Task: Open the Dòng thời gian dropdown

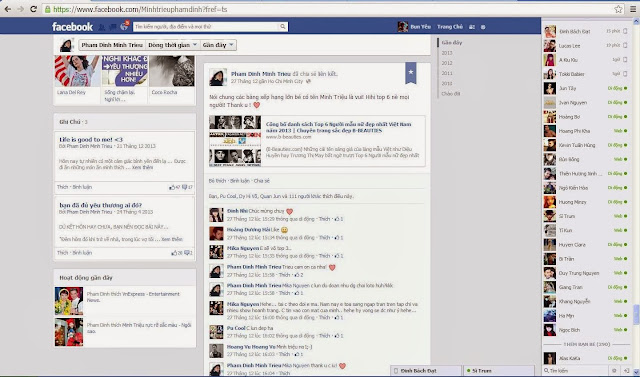Action: 173,45
